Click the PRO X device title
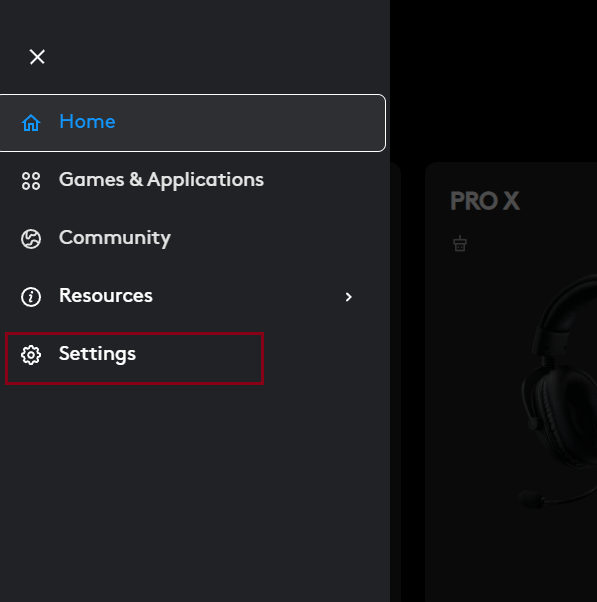597x602 pixels. point(485,201)
